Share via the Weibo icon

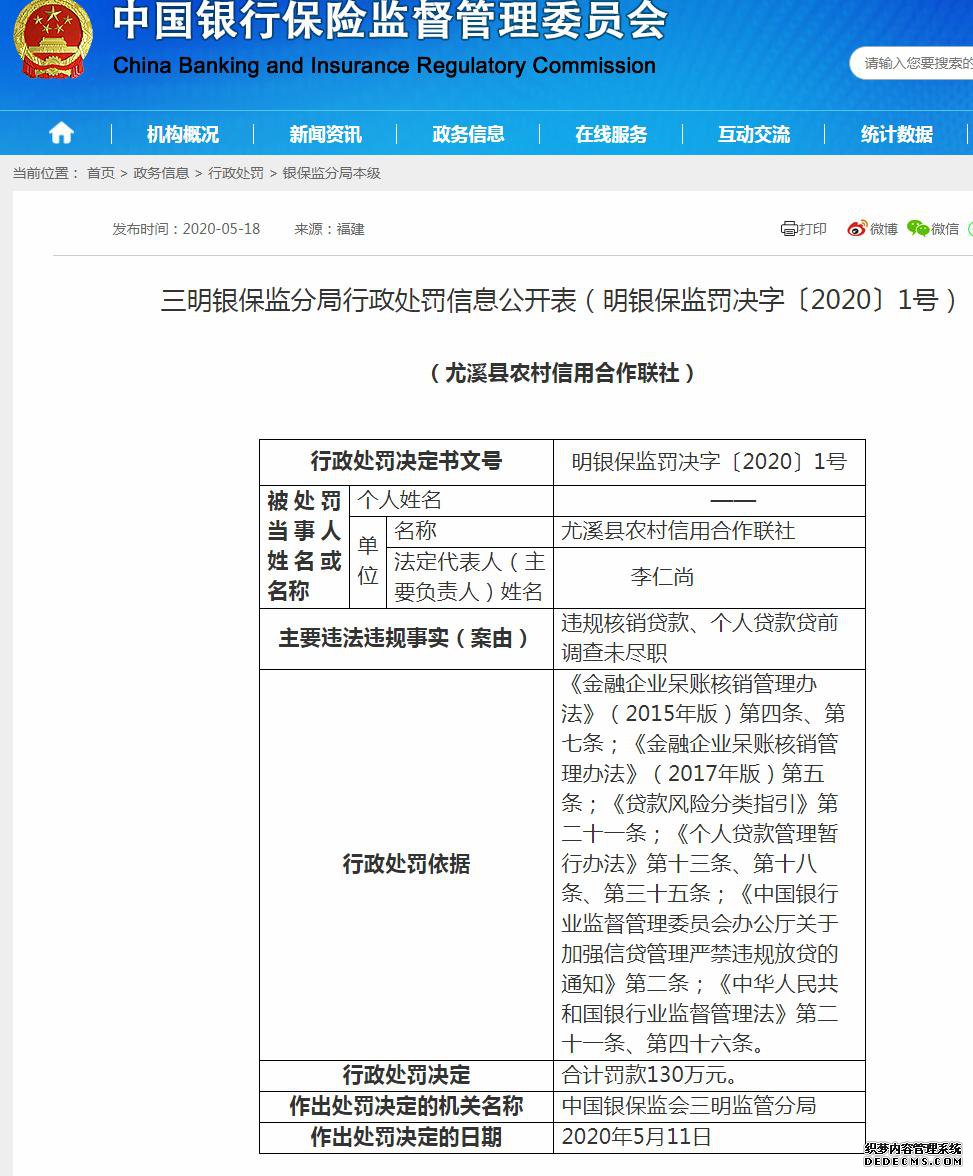click(857, 229)
